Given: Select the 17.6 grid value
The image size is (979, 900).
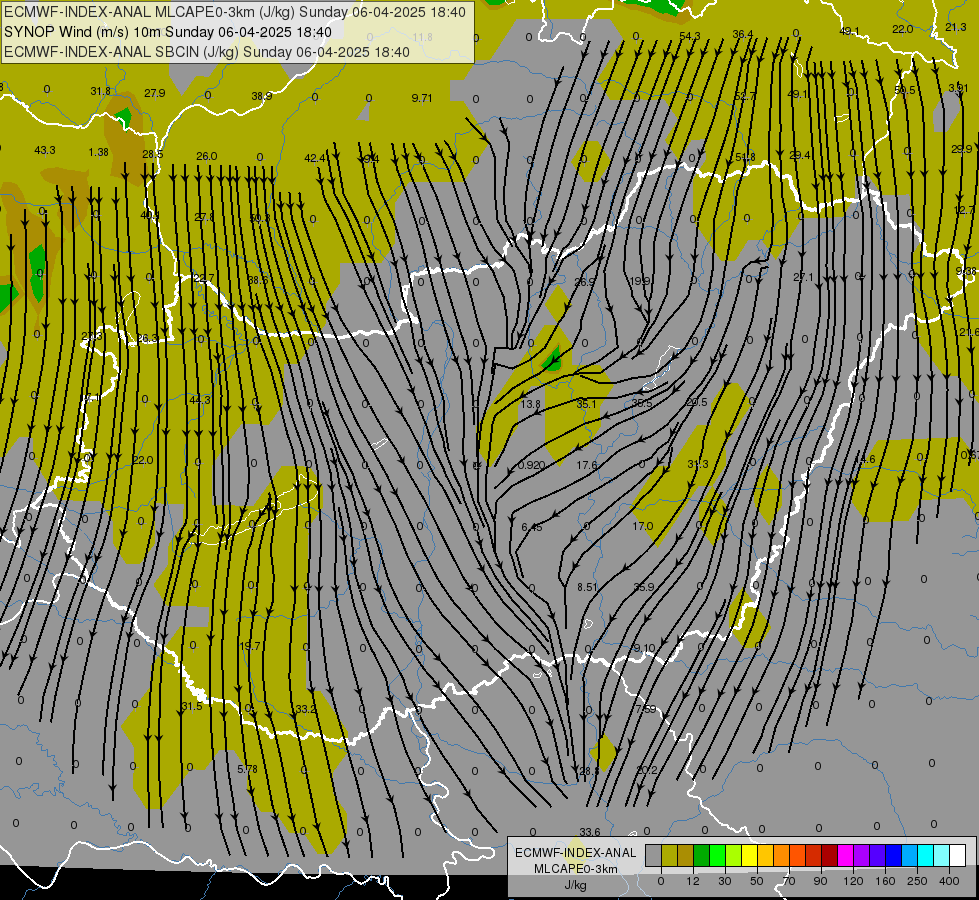Looking at the screenshot, I should [587, 465].
